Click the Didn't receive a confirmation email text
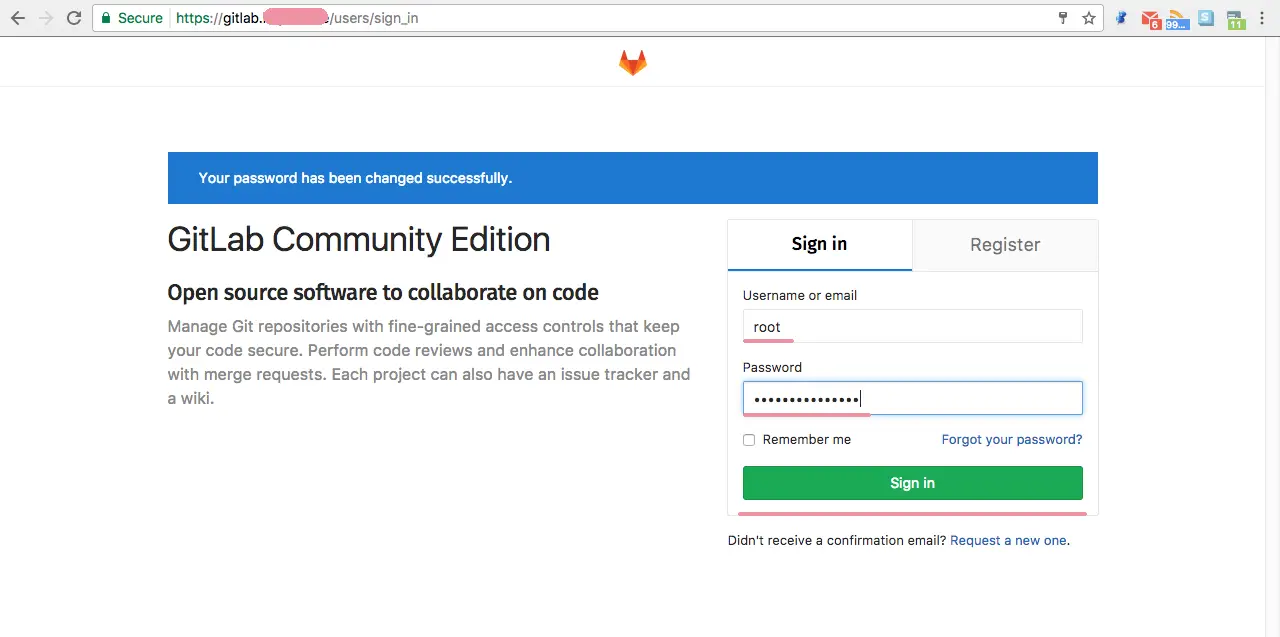 pyautogui.click(x=837, y=541)
